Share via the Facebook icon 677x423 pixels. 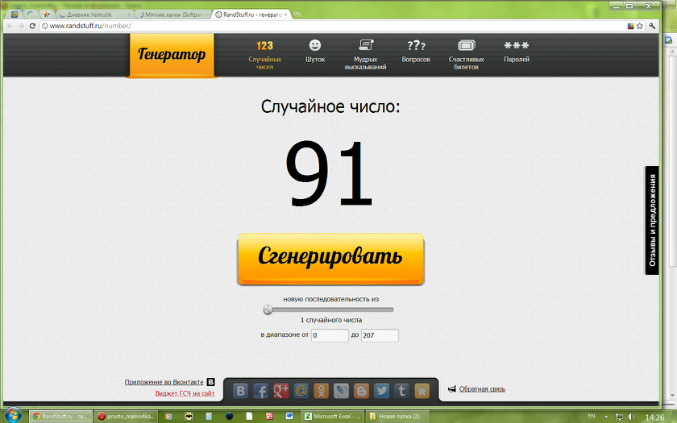coord(261,390)
